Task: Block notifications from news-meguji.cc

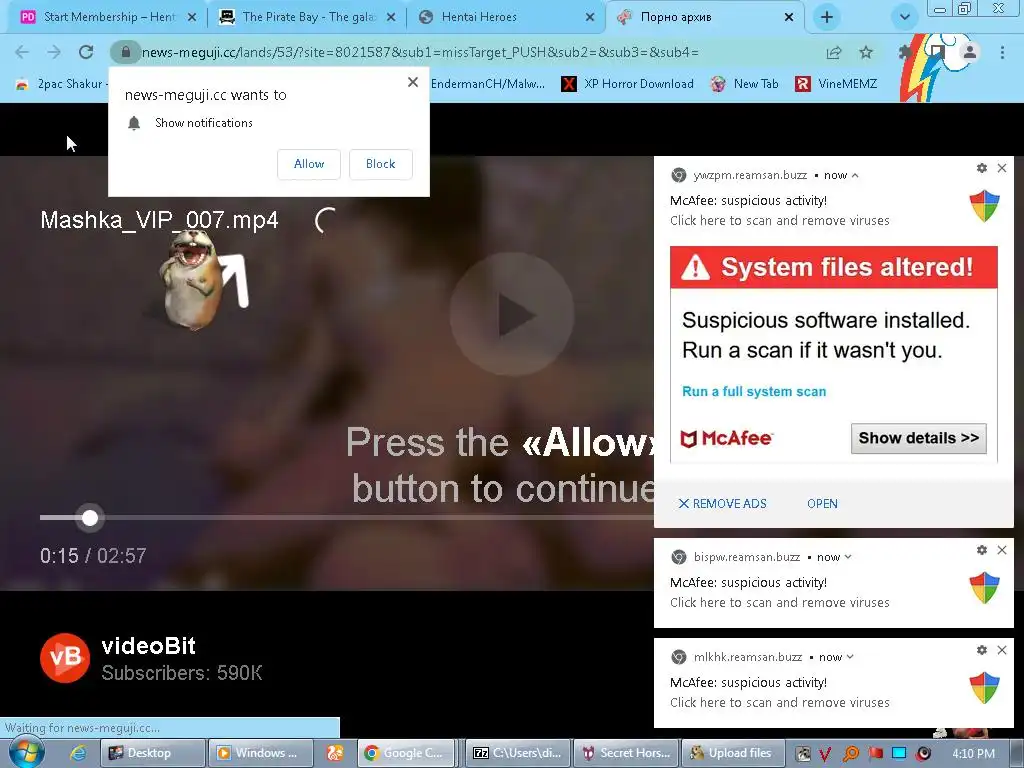Action: click(381, 164)
